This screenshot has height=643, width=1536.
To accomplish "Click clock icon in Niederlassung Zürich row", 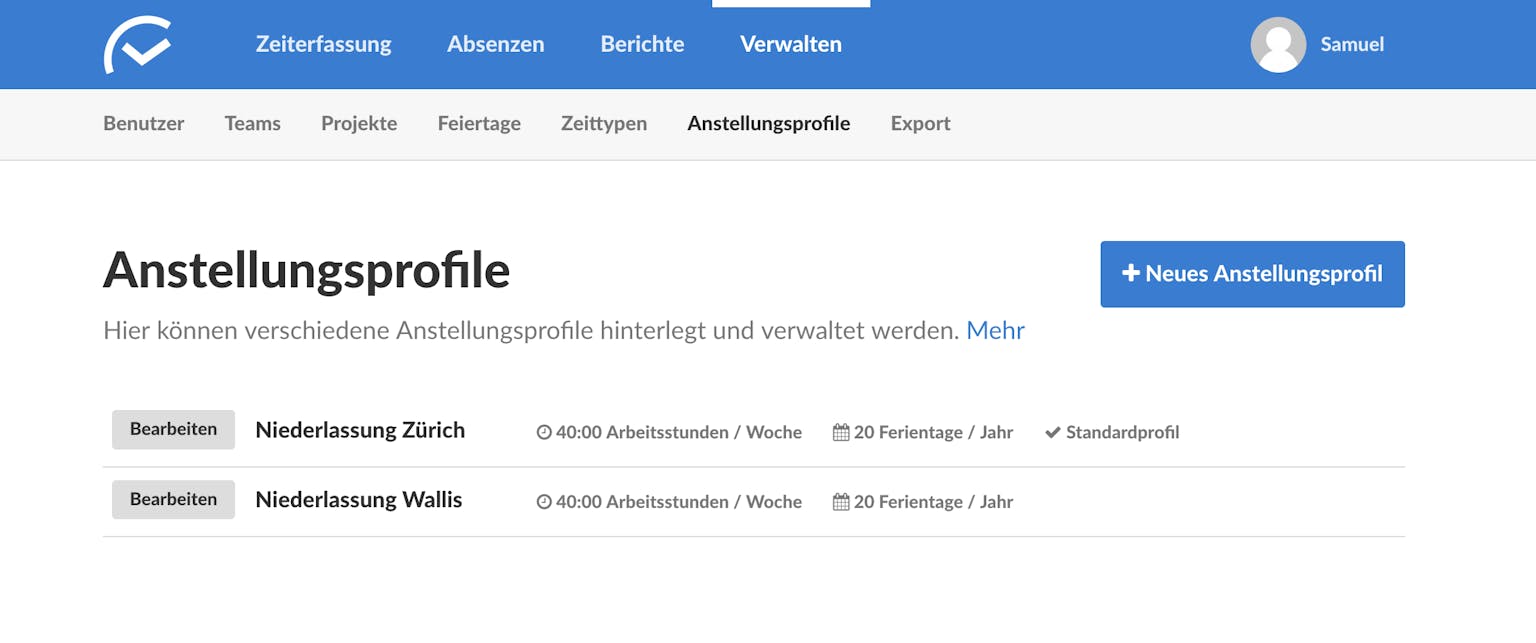I will (x=544, y=432).
